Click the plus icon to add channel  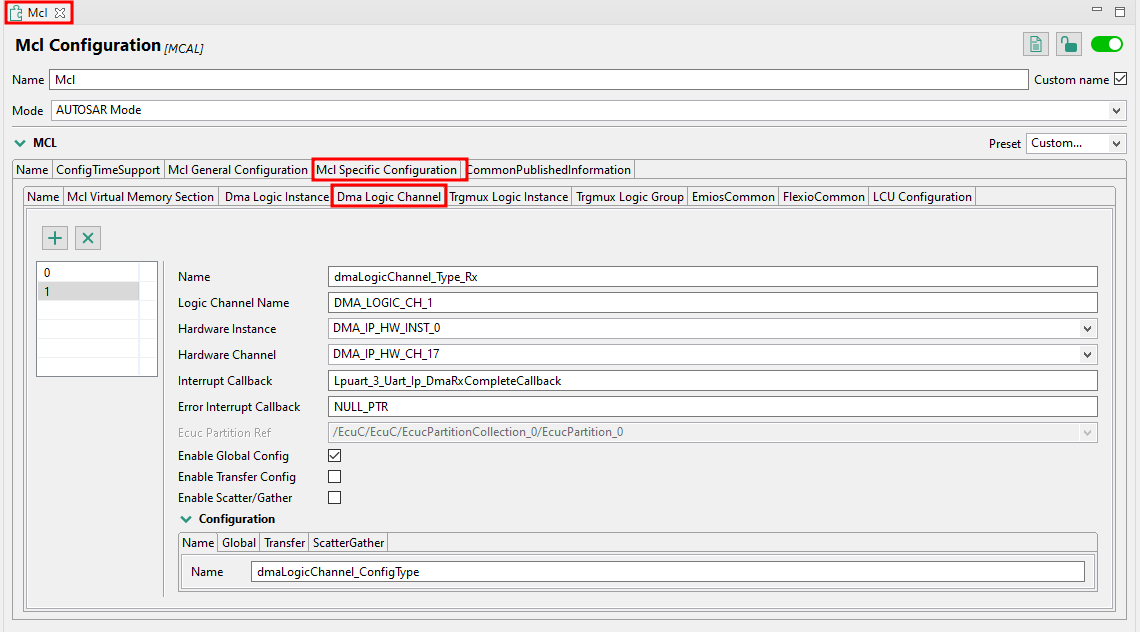[55, 237]
